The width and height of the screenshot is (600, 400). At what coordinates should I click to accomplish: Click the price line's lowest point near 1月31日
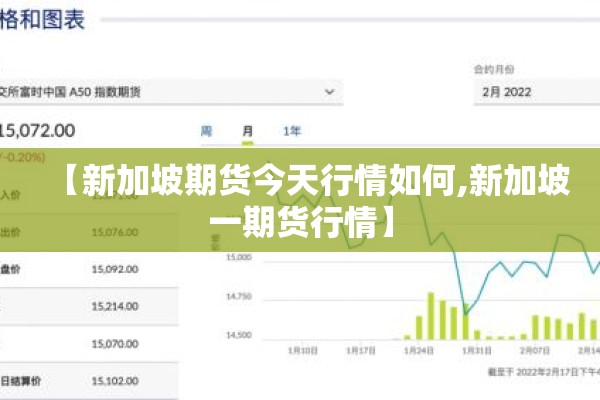click(466, 315)
